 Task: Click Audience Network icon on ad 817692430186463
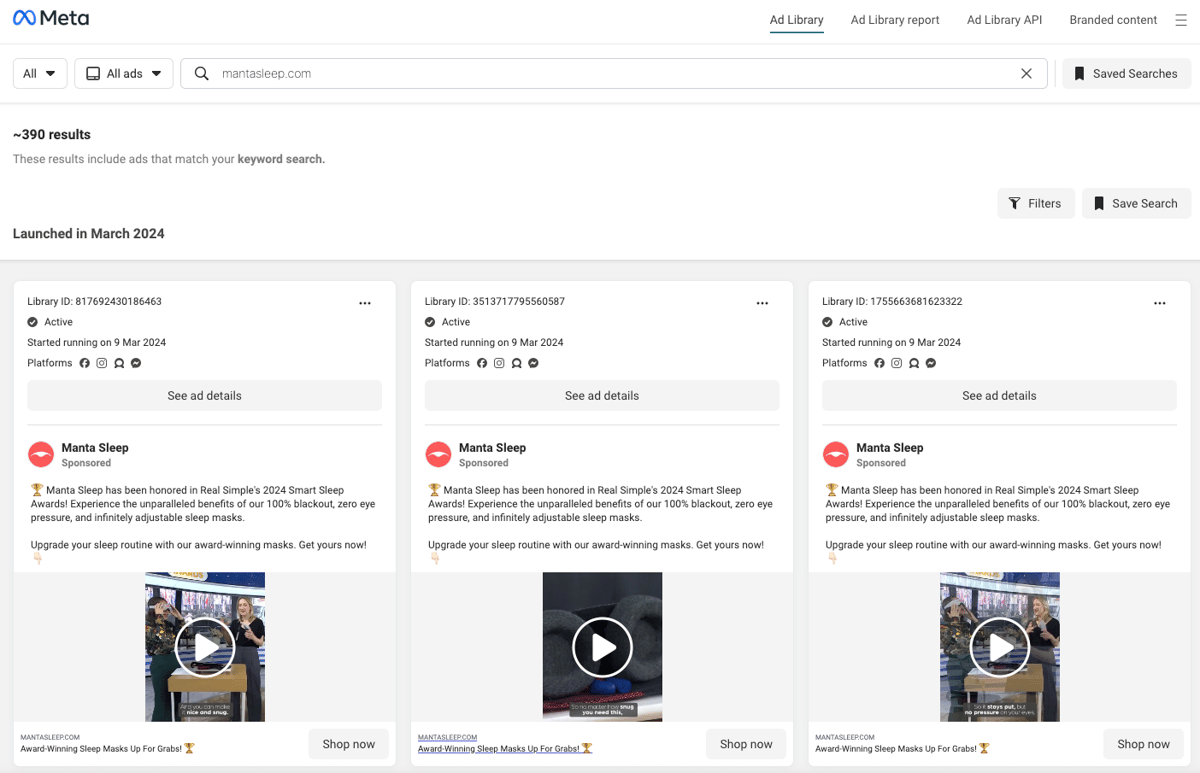[x=119, y=363]
